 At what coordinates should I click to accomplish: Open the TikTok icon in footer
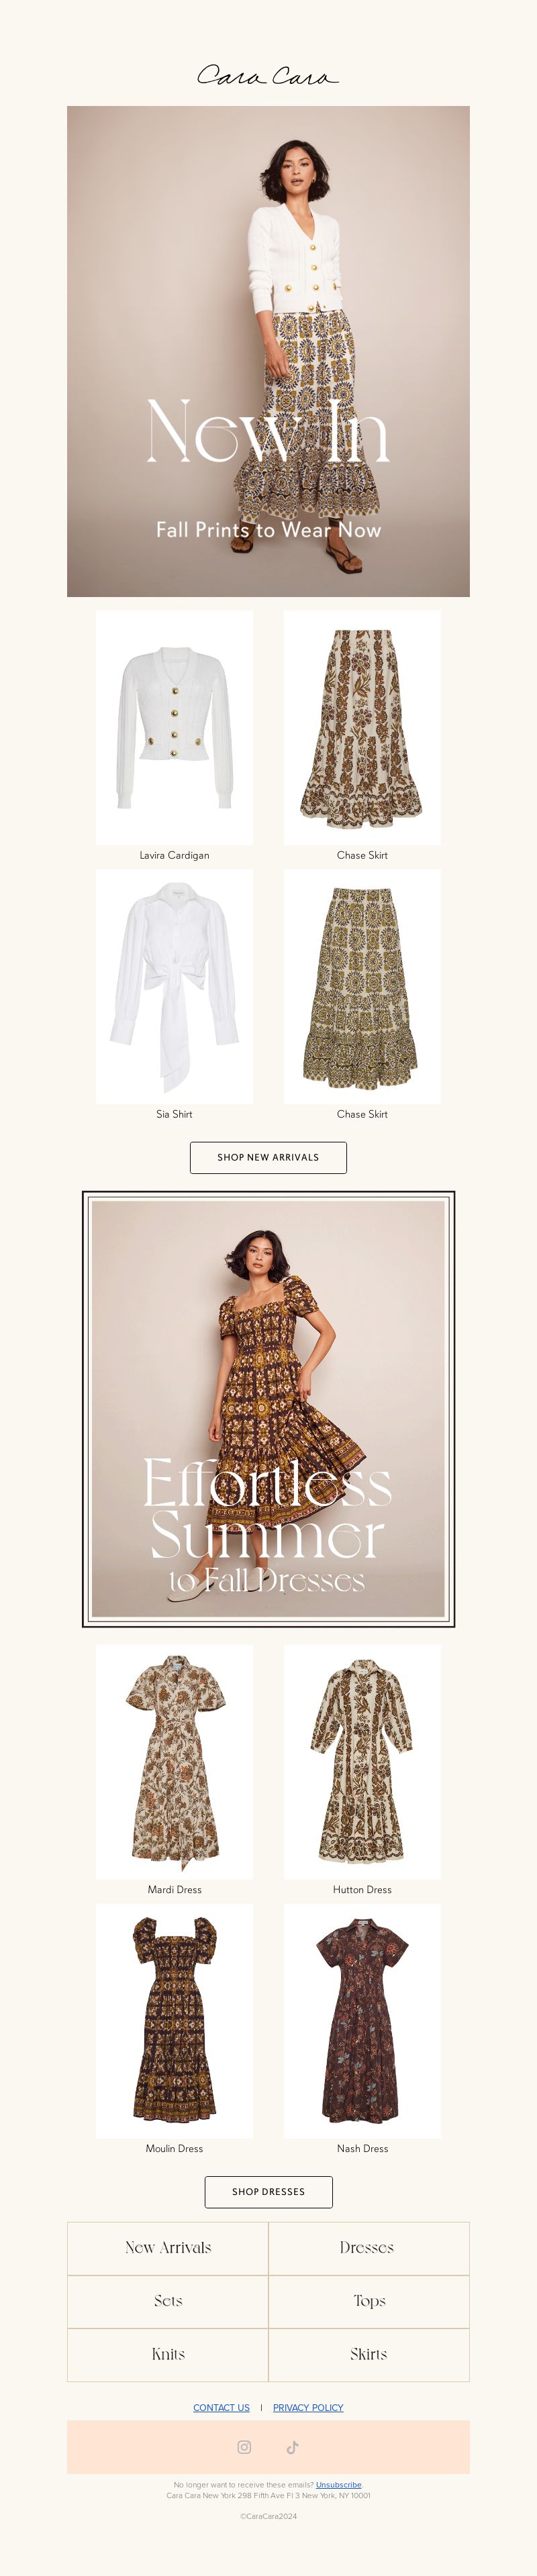pyautogui.click(x=292, y=2447)
